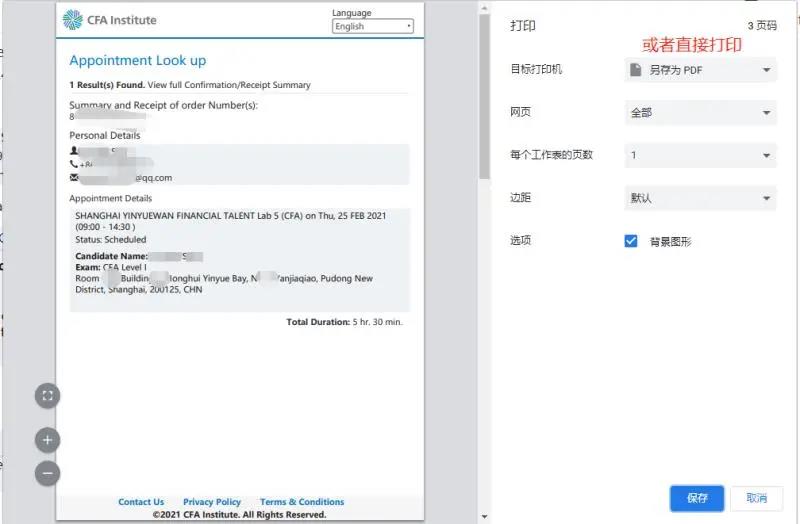Screen dimensions: 800x524
Task: Expand the 网页 dropdown set to 全部
Action: click(700, 113)
